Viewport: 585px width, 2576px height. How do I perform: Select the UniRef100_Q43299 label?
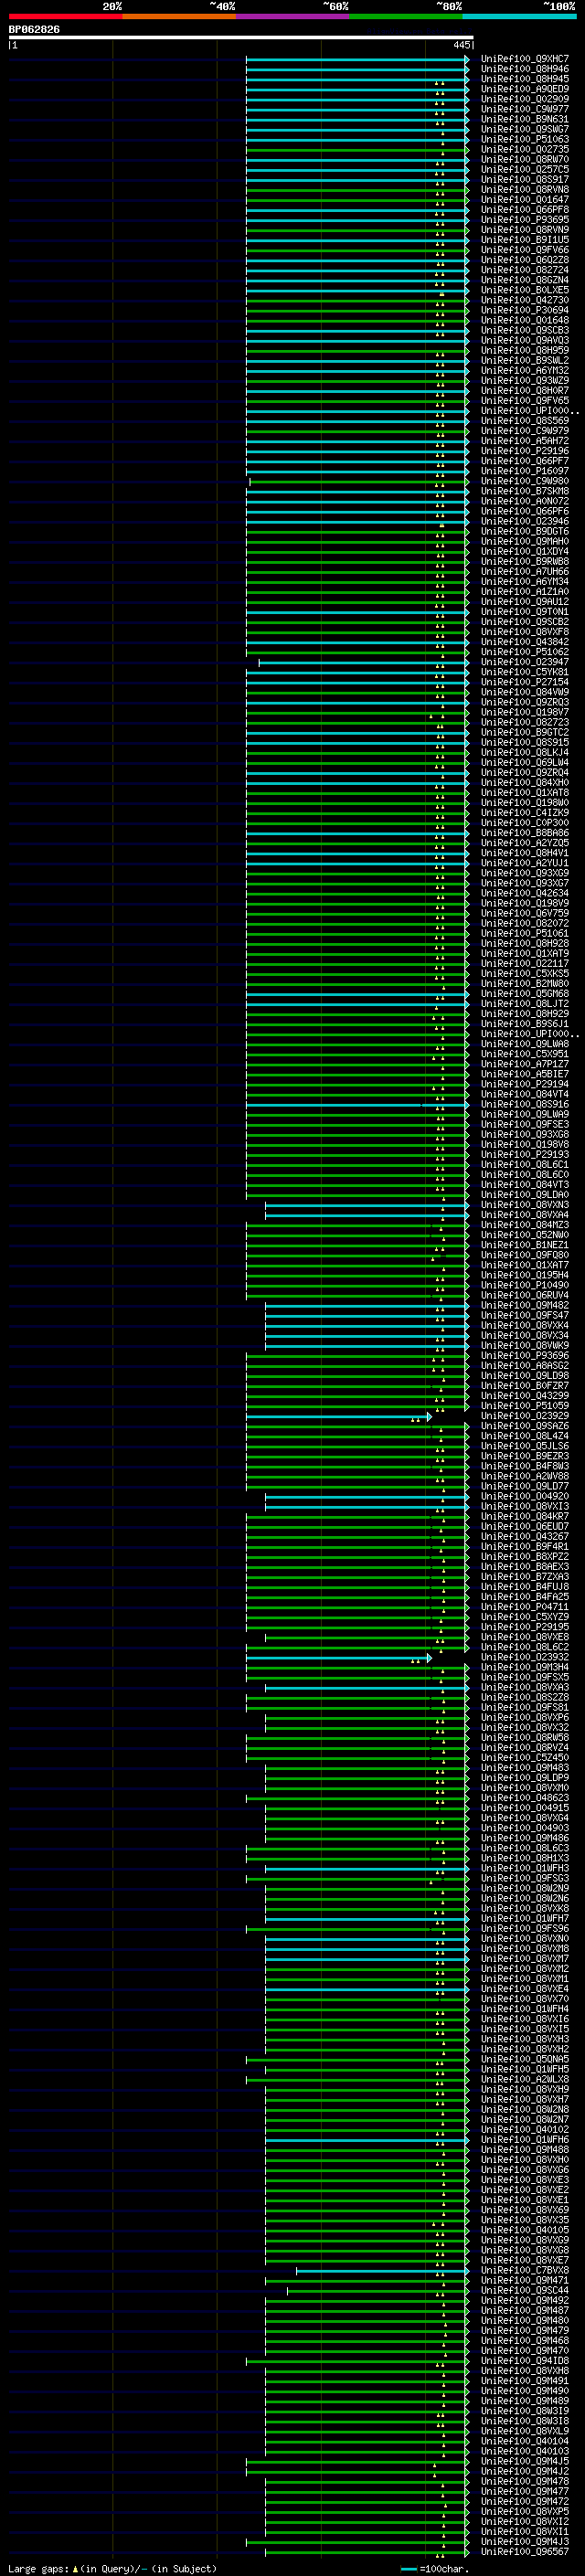click(x=525, y=1396)
